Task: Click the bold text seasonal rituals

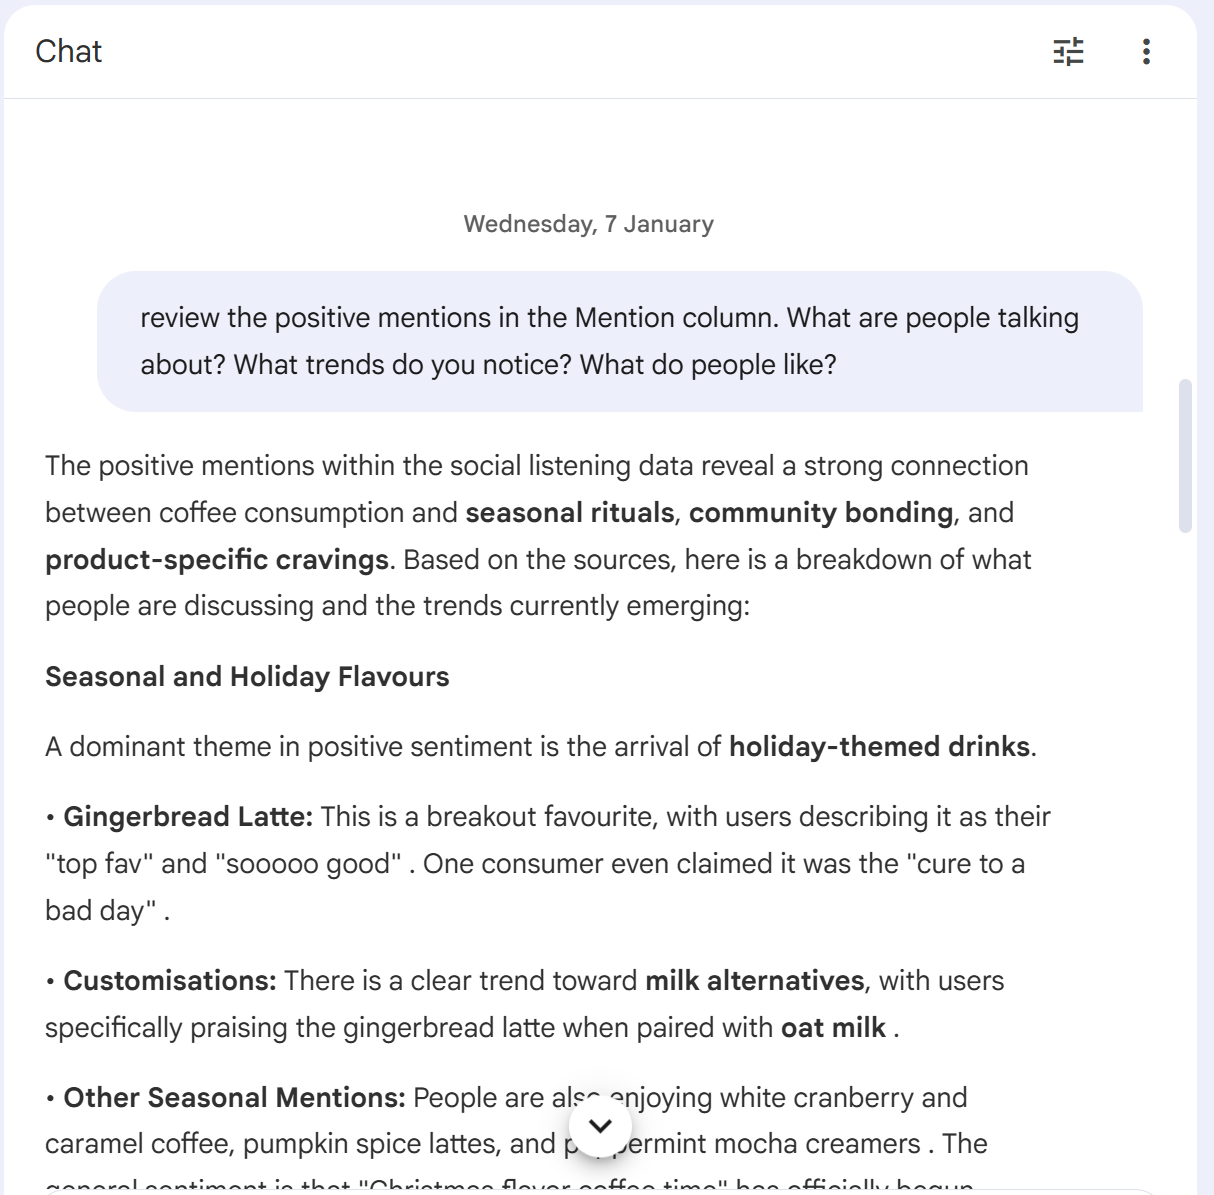Action: (570, 513)
